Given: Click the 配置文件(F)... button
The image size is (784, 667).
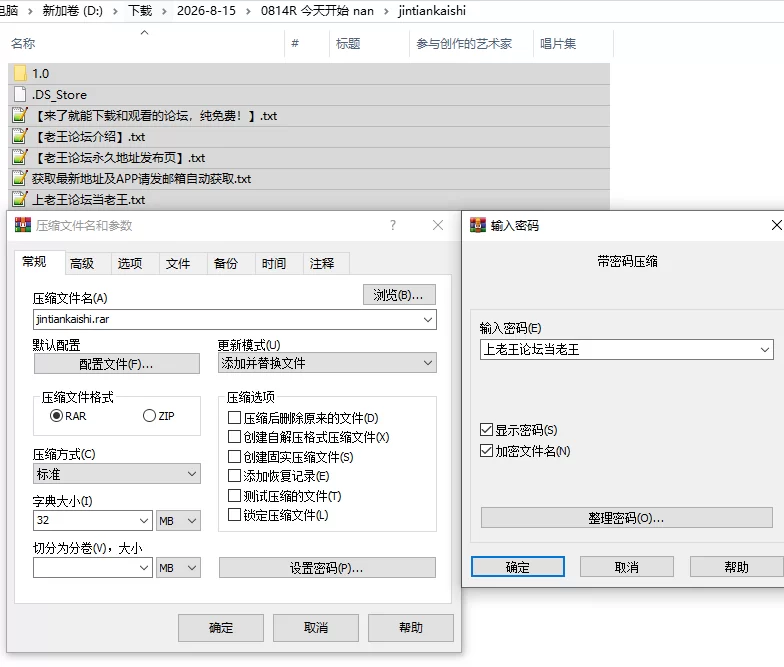Looking at the screenshot, I should (x=116, y=364).
